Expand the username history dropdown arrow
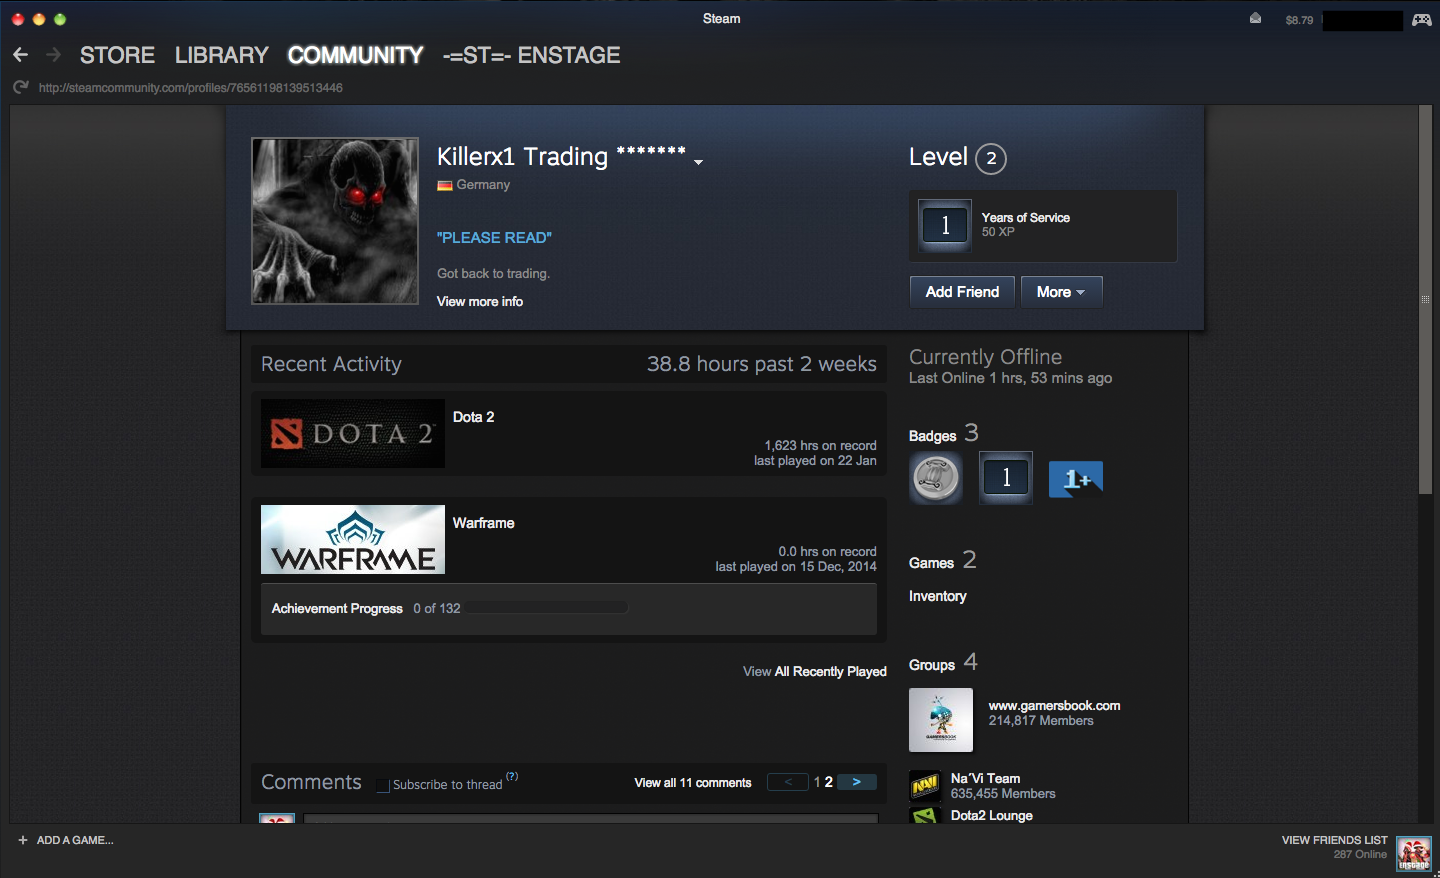 click(698, 162)
